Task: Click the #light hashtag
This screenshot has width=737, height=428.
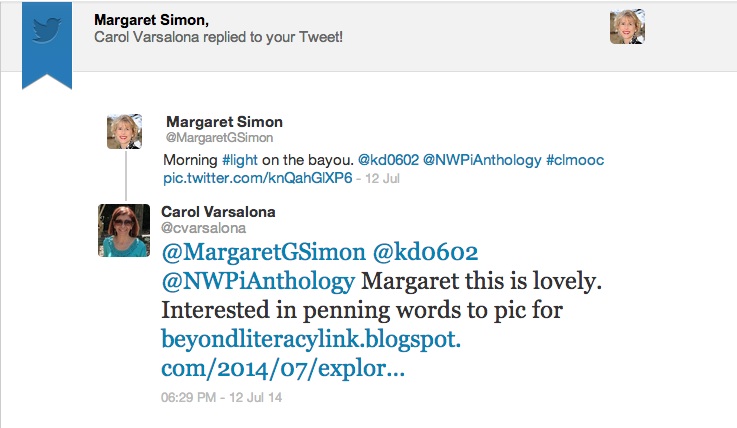Action: (x=240, y=160)
